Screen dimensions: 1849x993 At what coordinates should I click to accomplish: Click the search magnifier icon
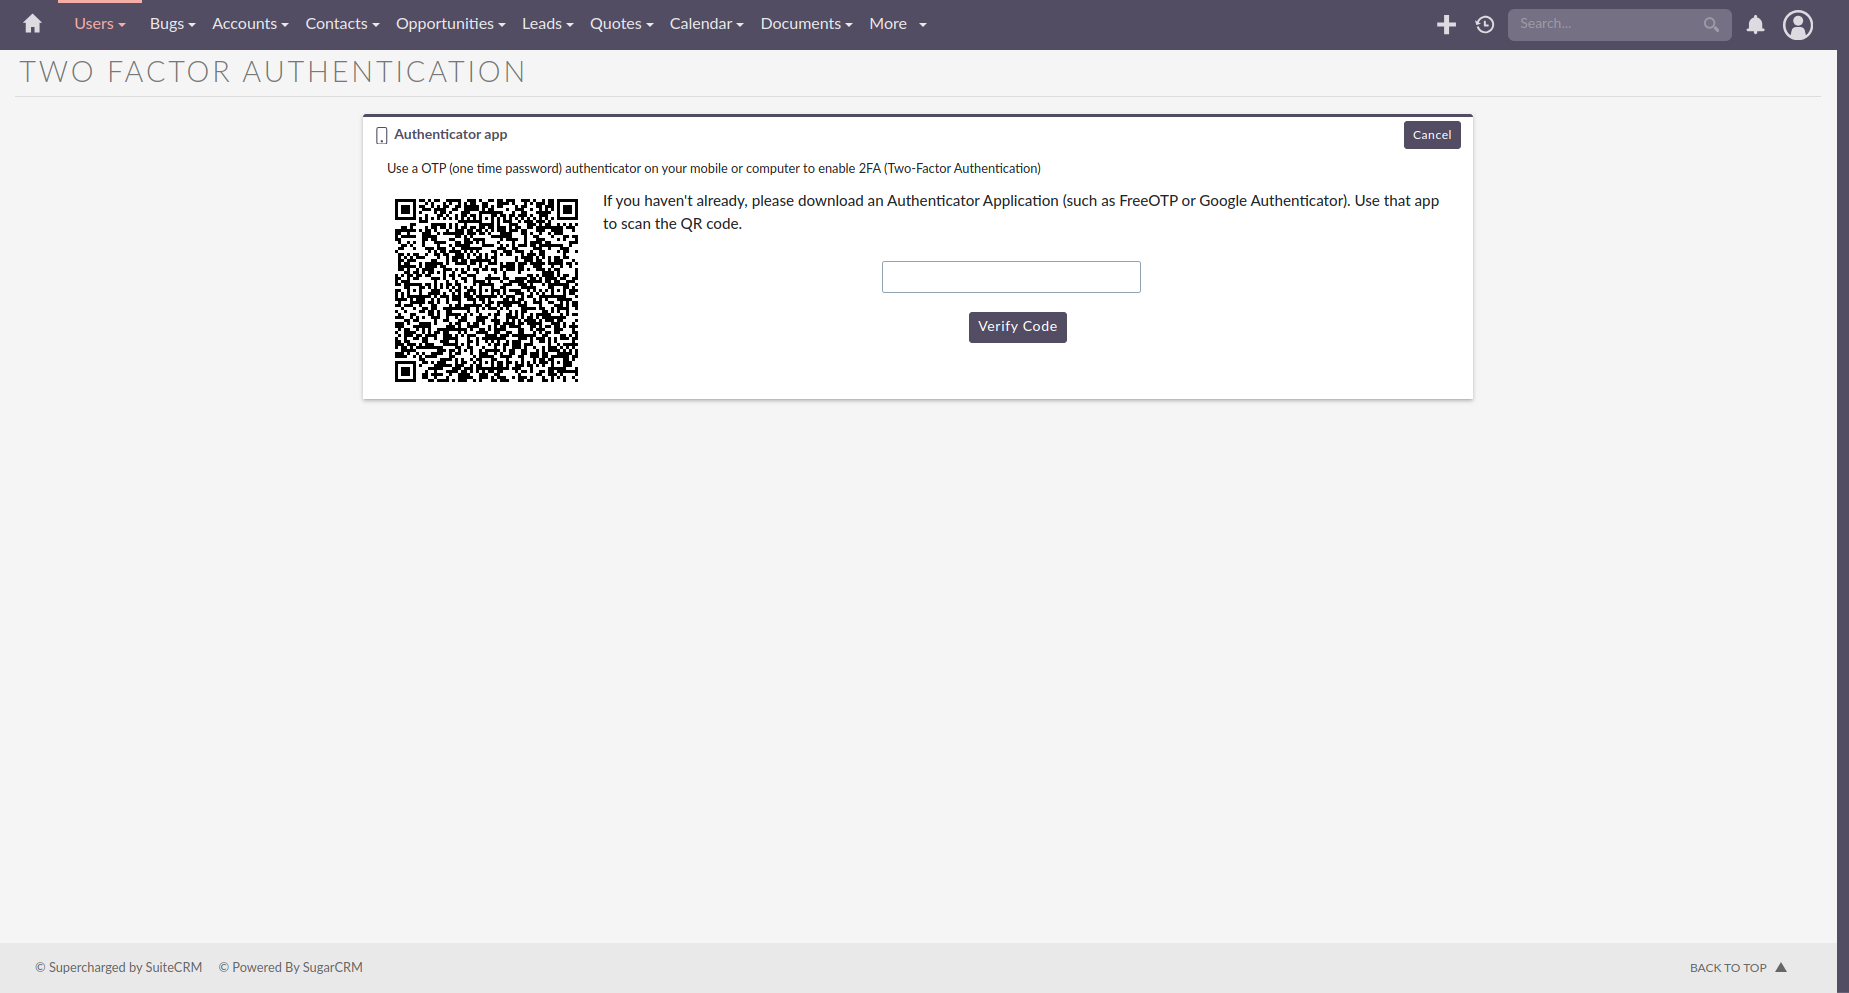[x=1710, y=24]
